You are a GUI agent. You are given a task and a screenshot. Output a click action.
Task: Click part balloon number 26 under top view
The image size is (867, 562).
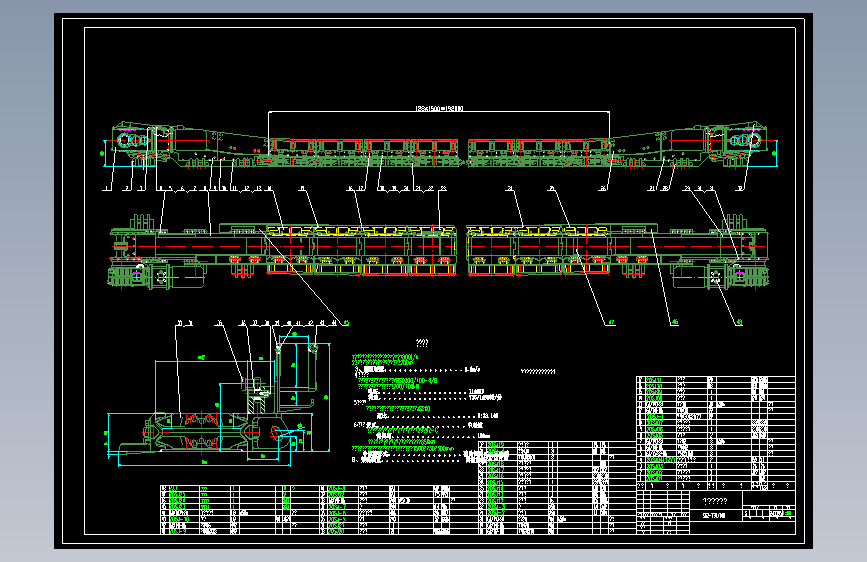point(603,188)
